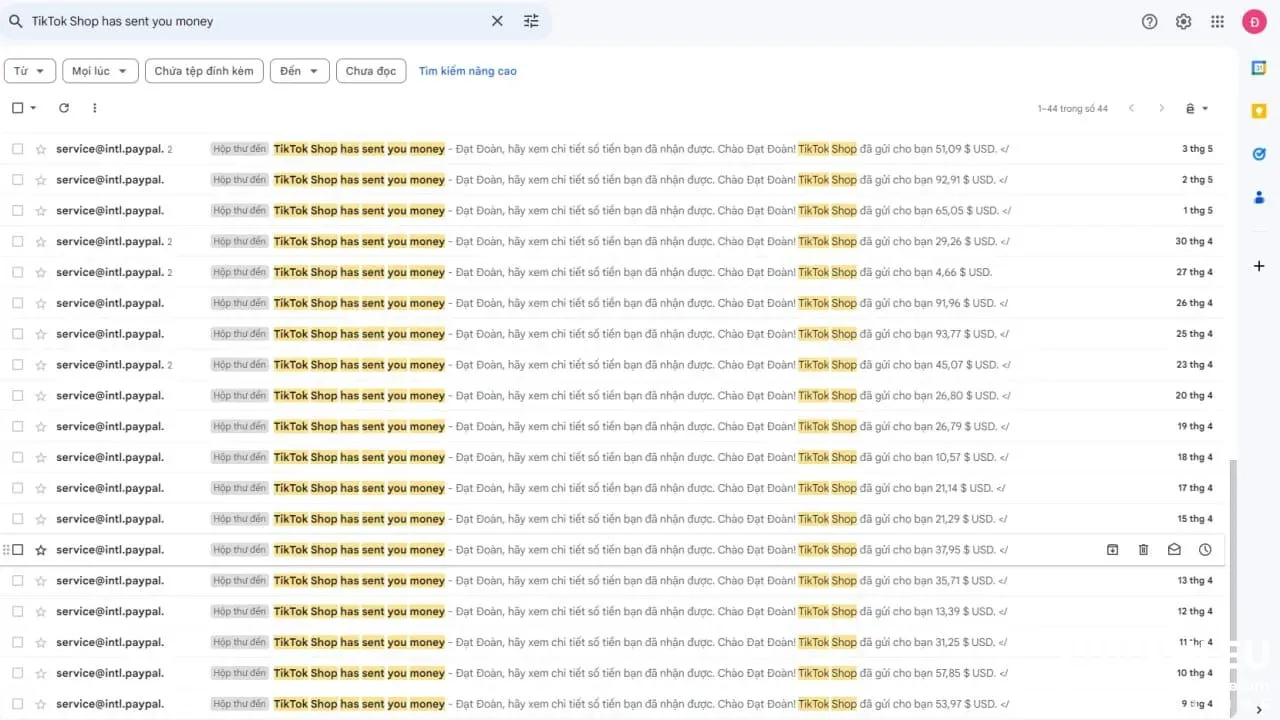
Task: Tick the checkbox for the 37,95 $ USD email
Action: pyautogui.click(x=17, y=550)
